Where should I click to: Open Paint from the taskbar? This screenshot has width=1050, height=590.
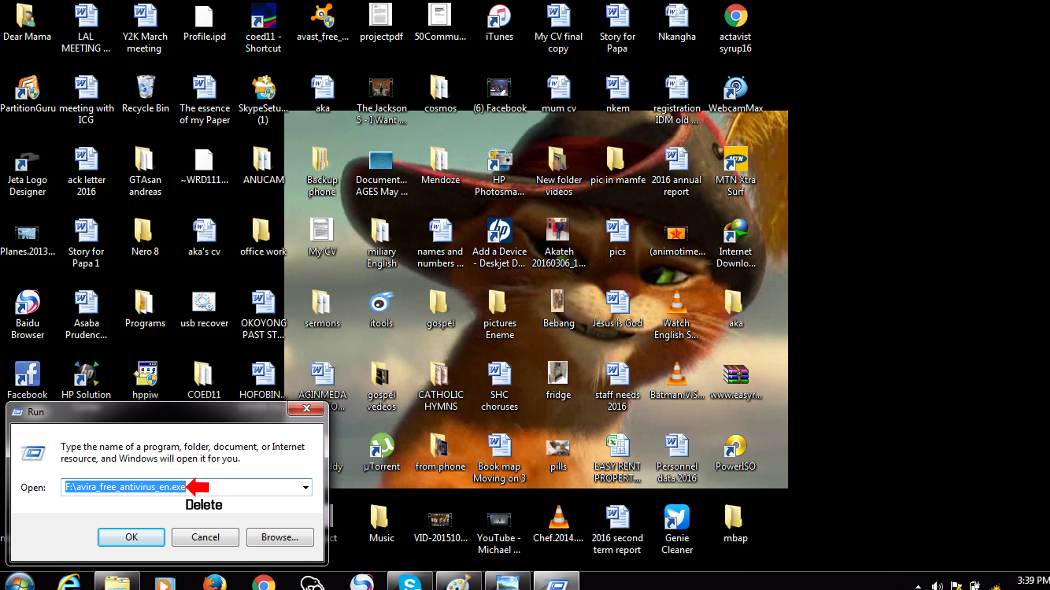pos(459,581)
